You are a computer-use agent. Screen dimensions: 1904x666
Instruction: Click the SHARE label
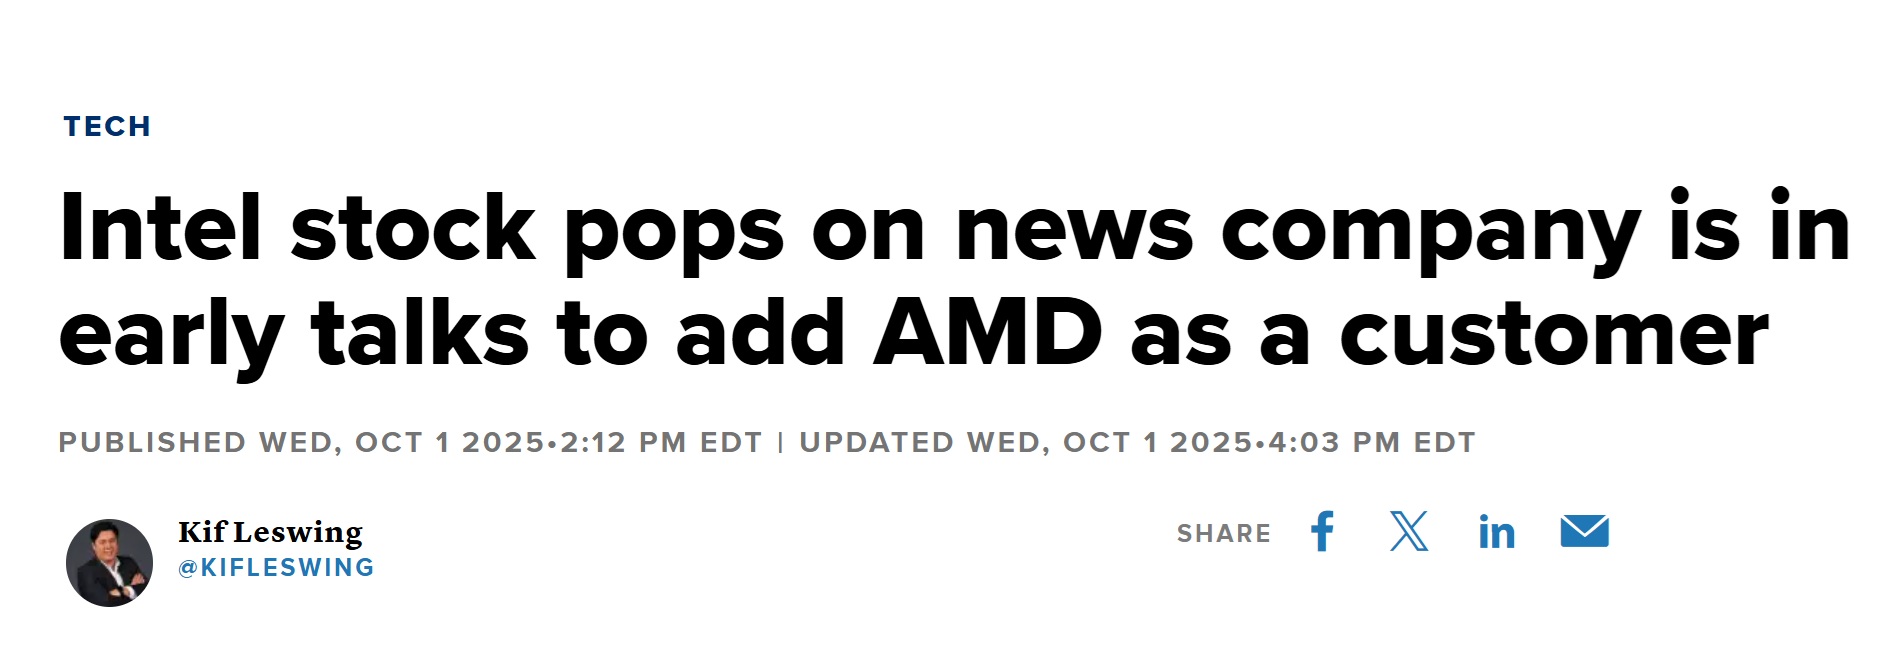(x=1223, y=534)
